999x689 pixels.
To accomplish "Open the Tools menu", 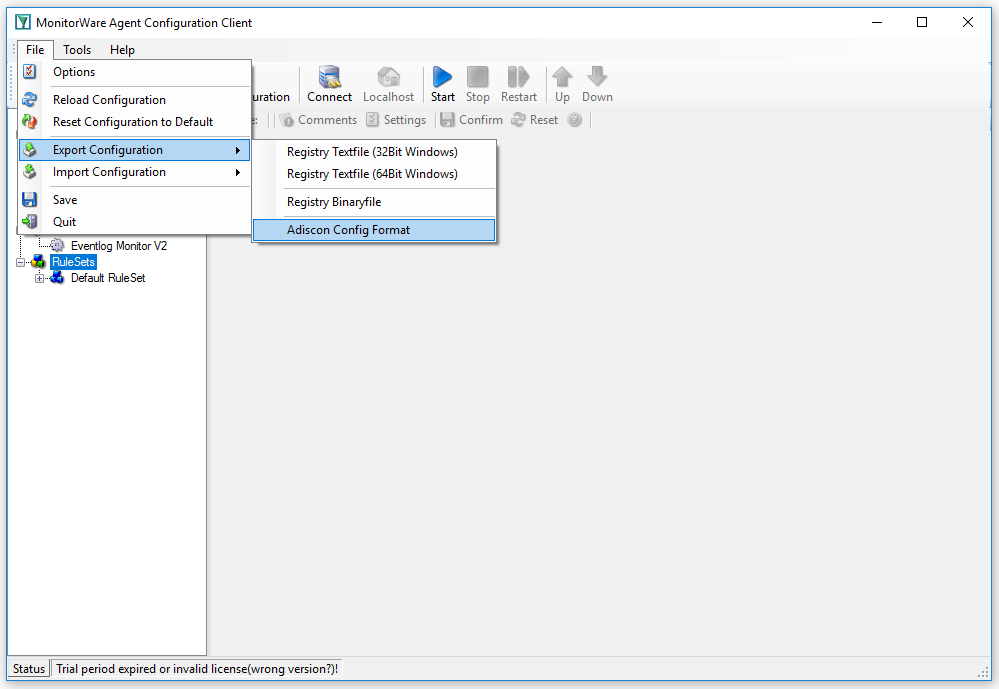I will [77, 50].
